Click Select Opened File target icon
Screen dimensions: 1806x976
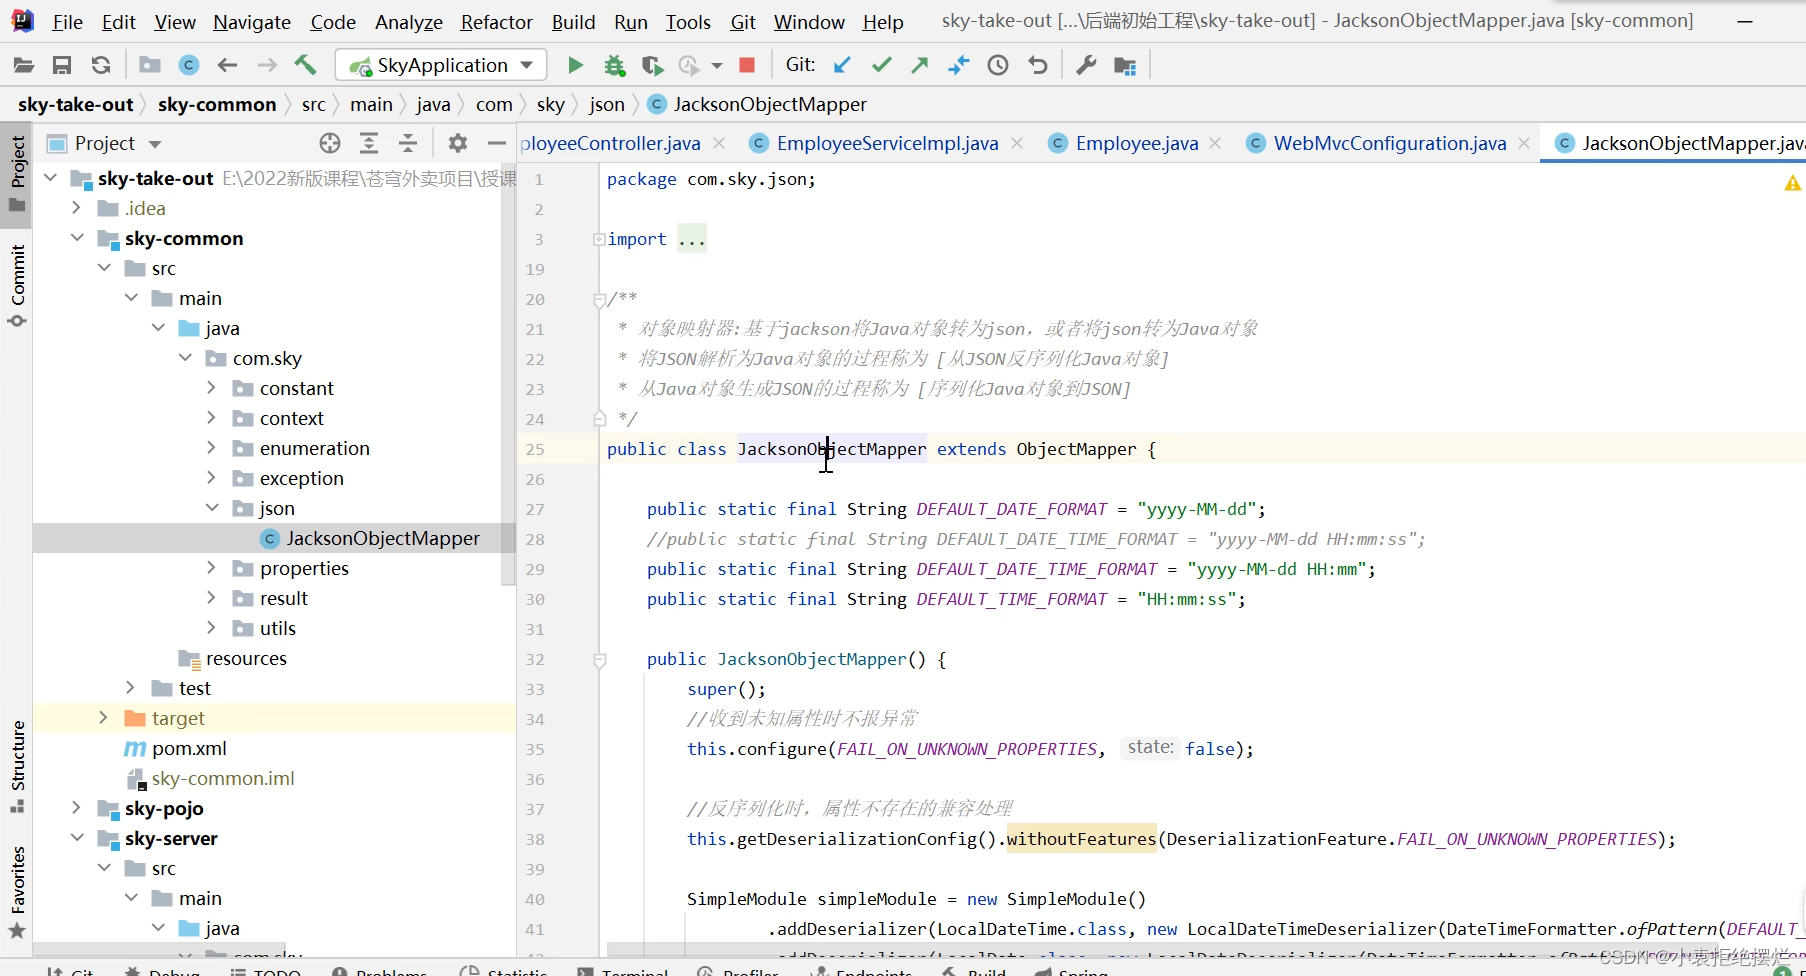tap(330, 143)
